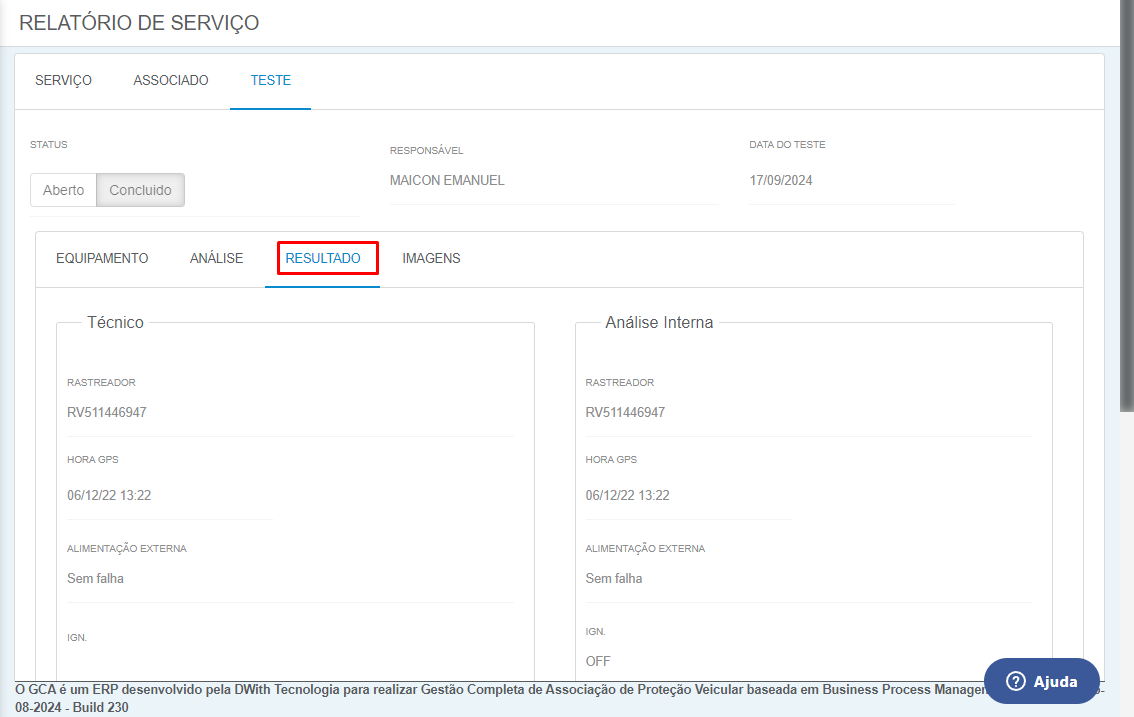Set status to Aberto

tap(63, 190)
